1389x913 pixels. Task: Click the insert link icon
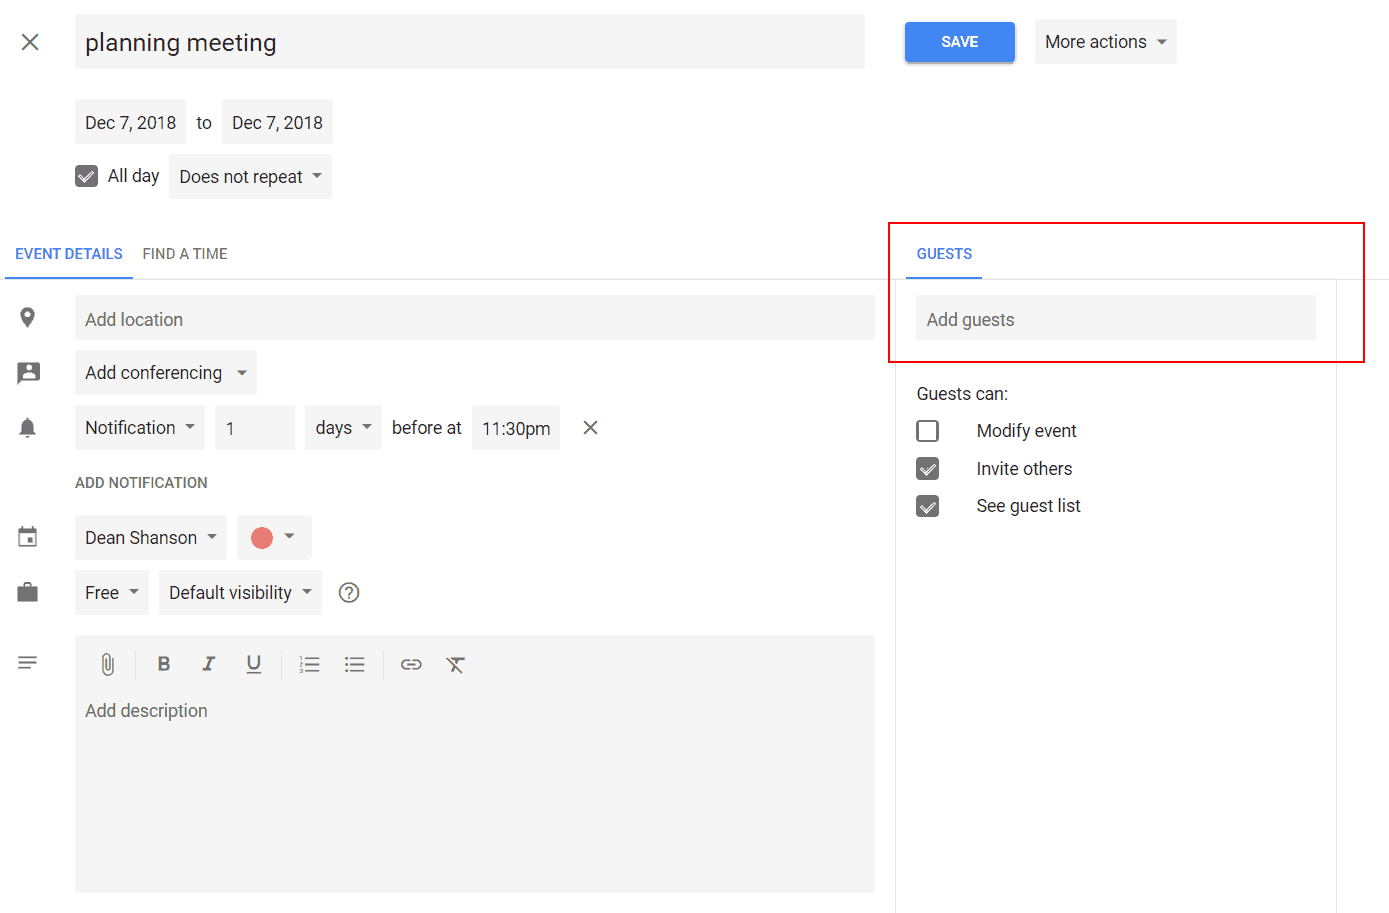(411, 664)
